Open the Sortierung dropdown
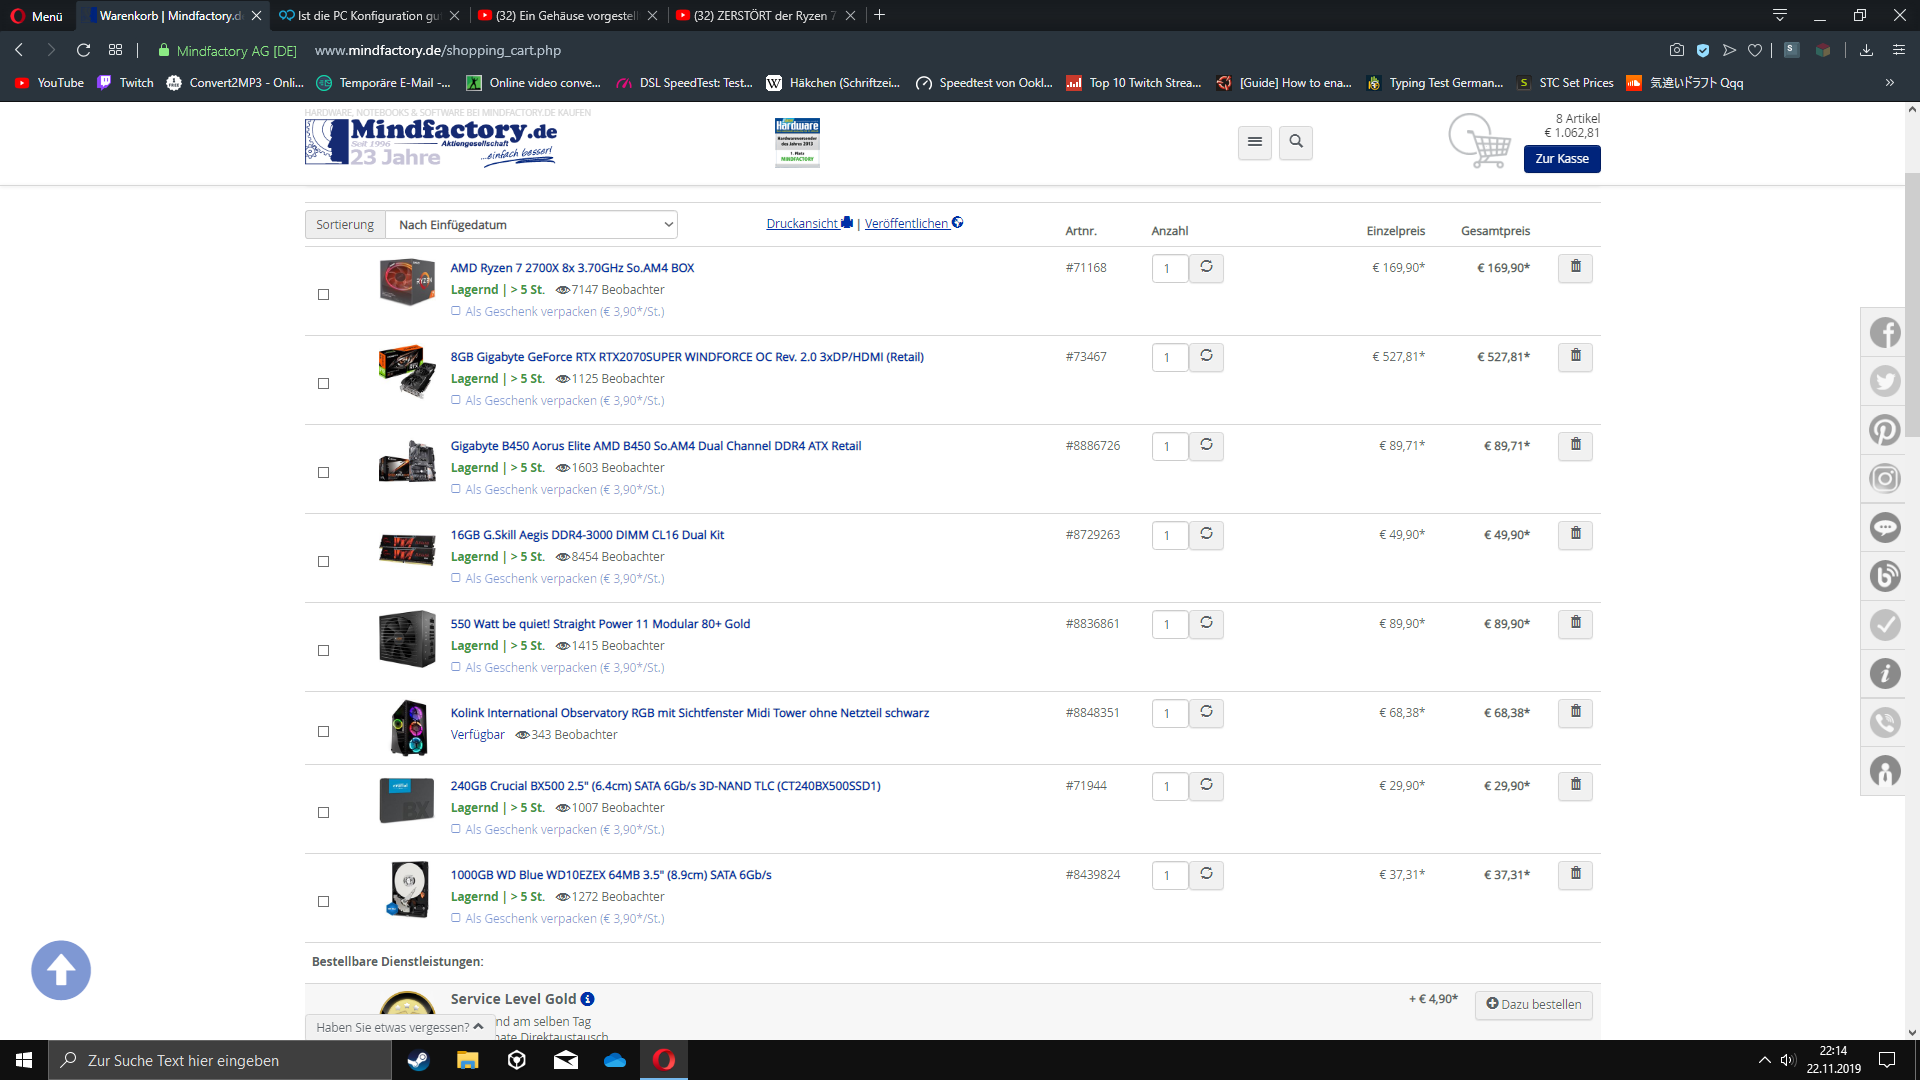 531,225
